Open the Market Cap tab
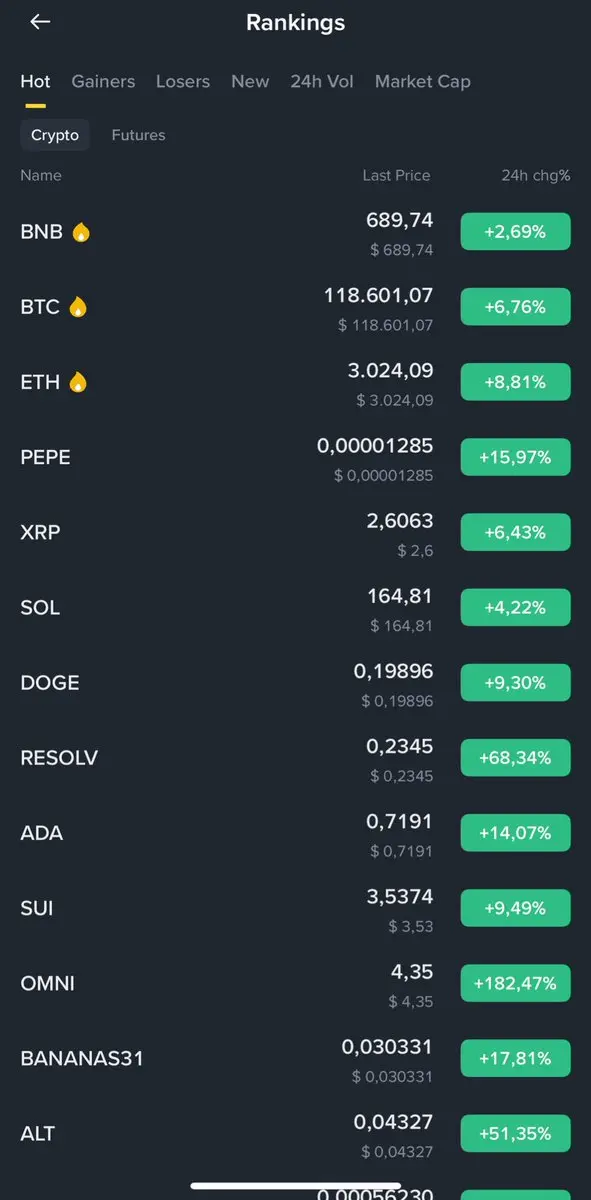Viewport: 591px width, 1200px height. pyautogui.click(x=423, y=82)
